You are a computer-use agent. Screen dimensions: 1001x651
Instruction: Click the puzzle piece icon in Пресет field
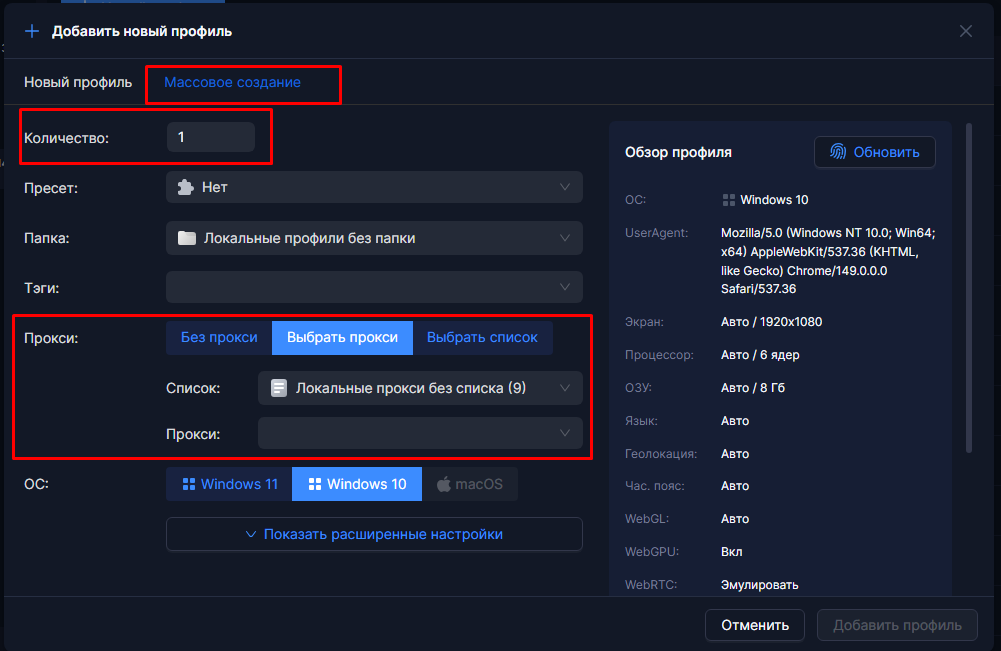(186, 188)
